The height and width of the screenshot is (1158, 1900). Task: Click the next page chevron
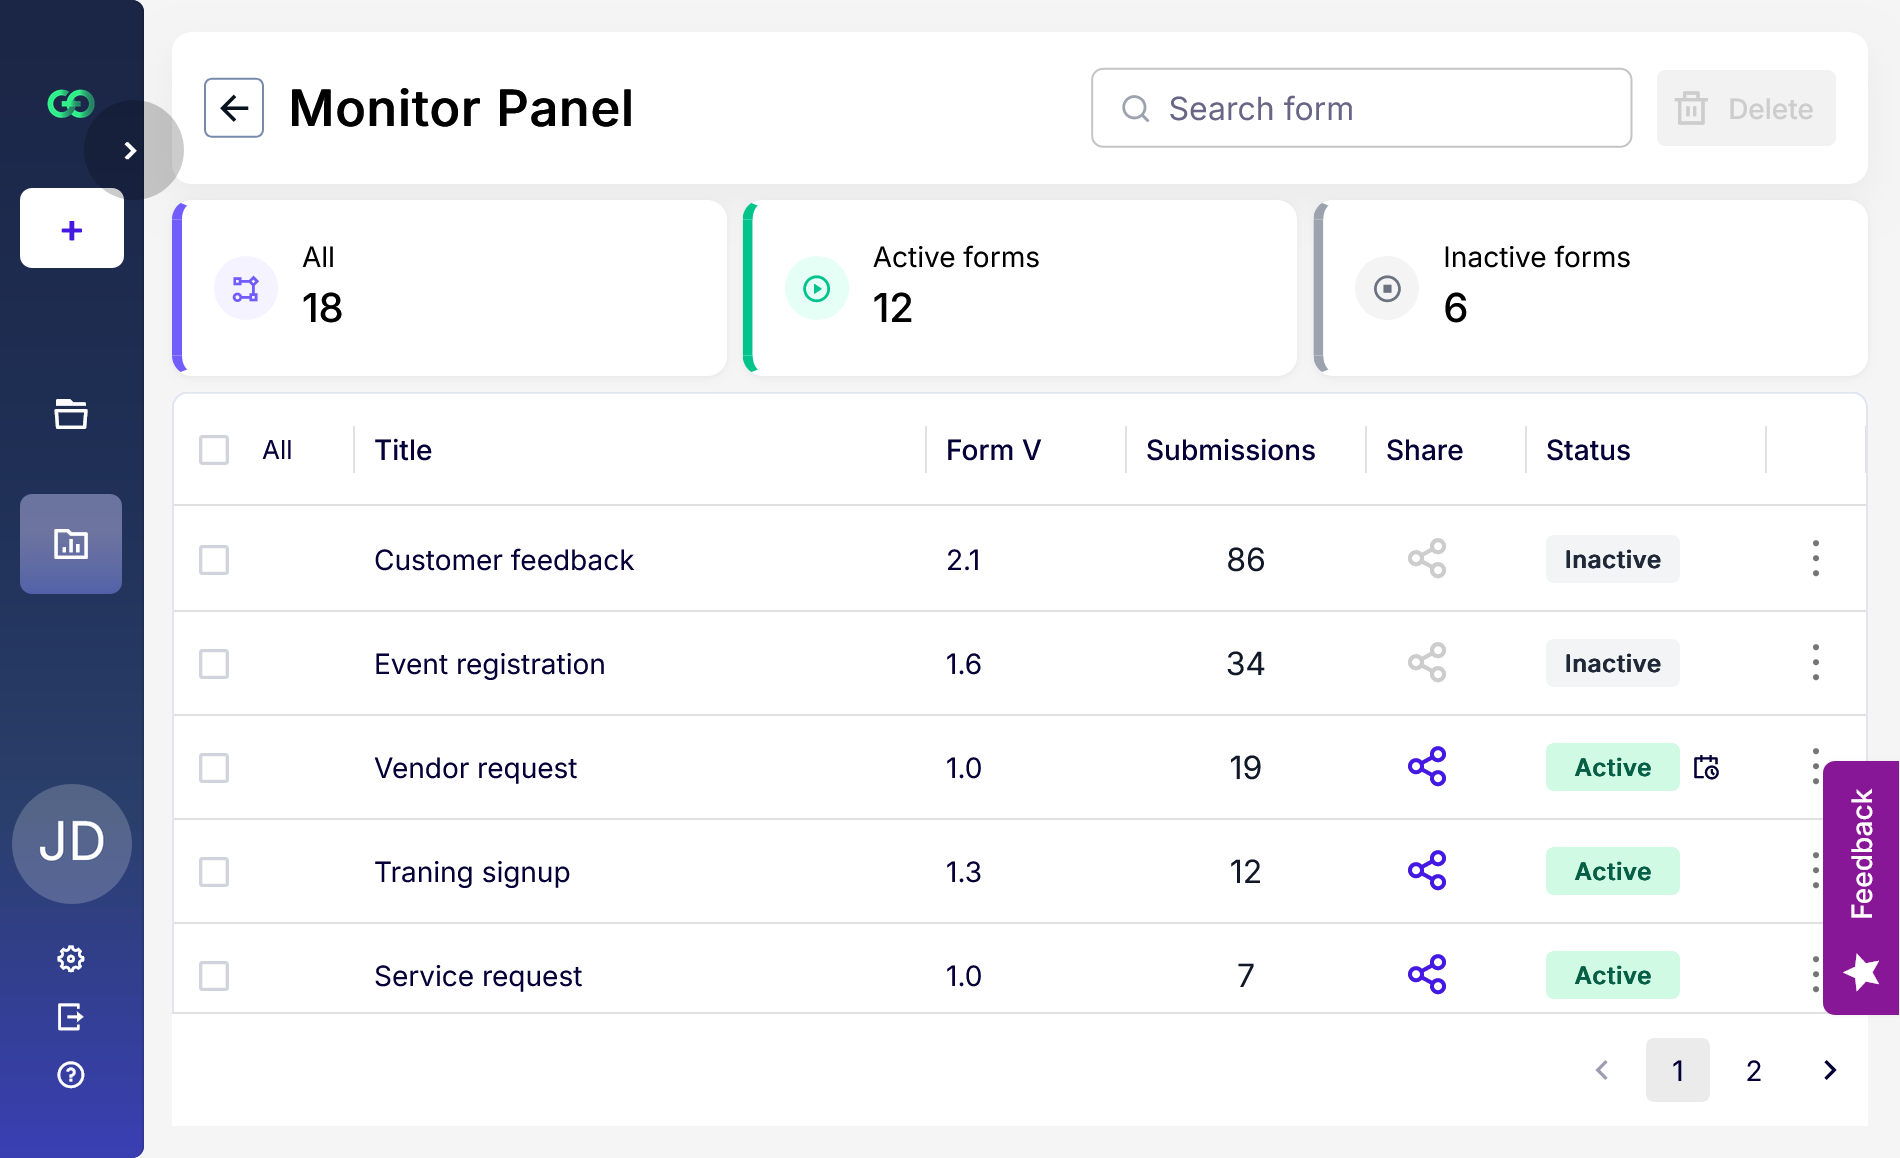click(x=1830, y=1070)
